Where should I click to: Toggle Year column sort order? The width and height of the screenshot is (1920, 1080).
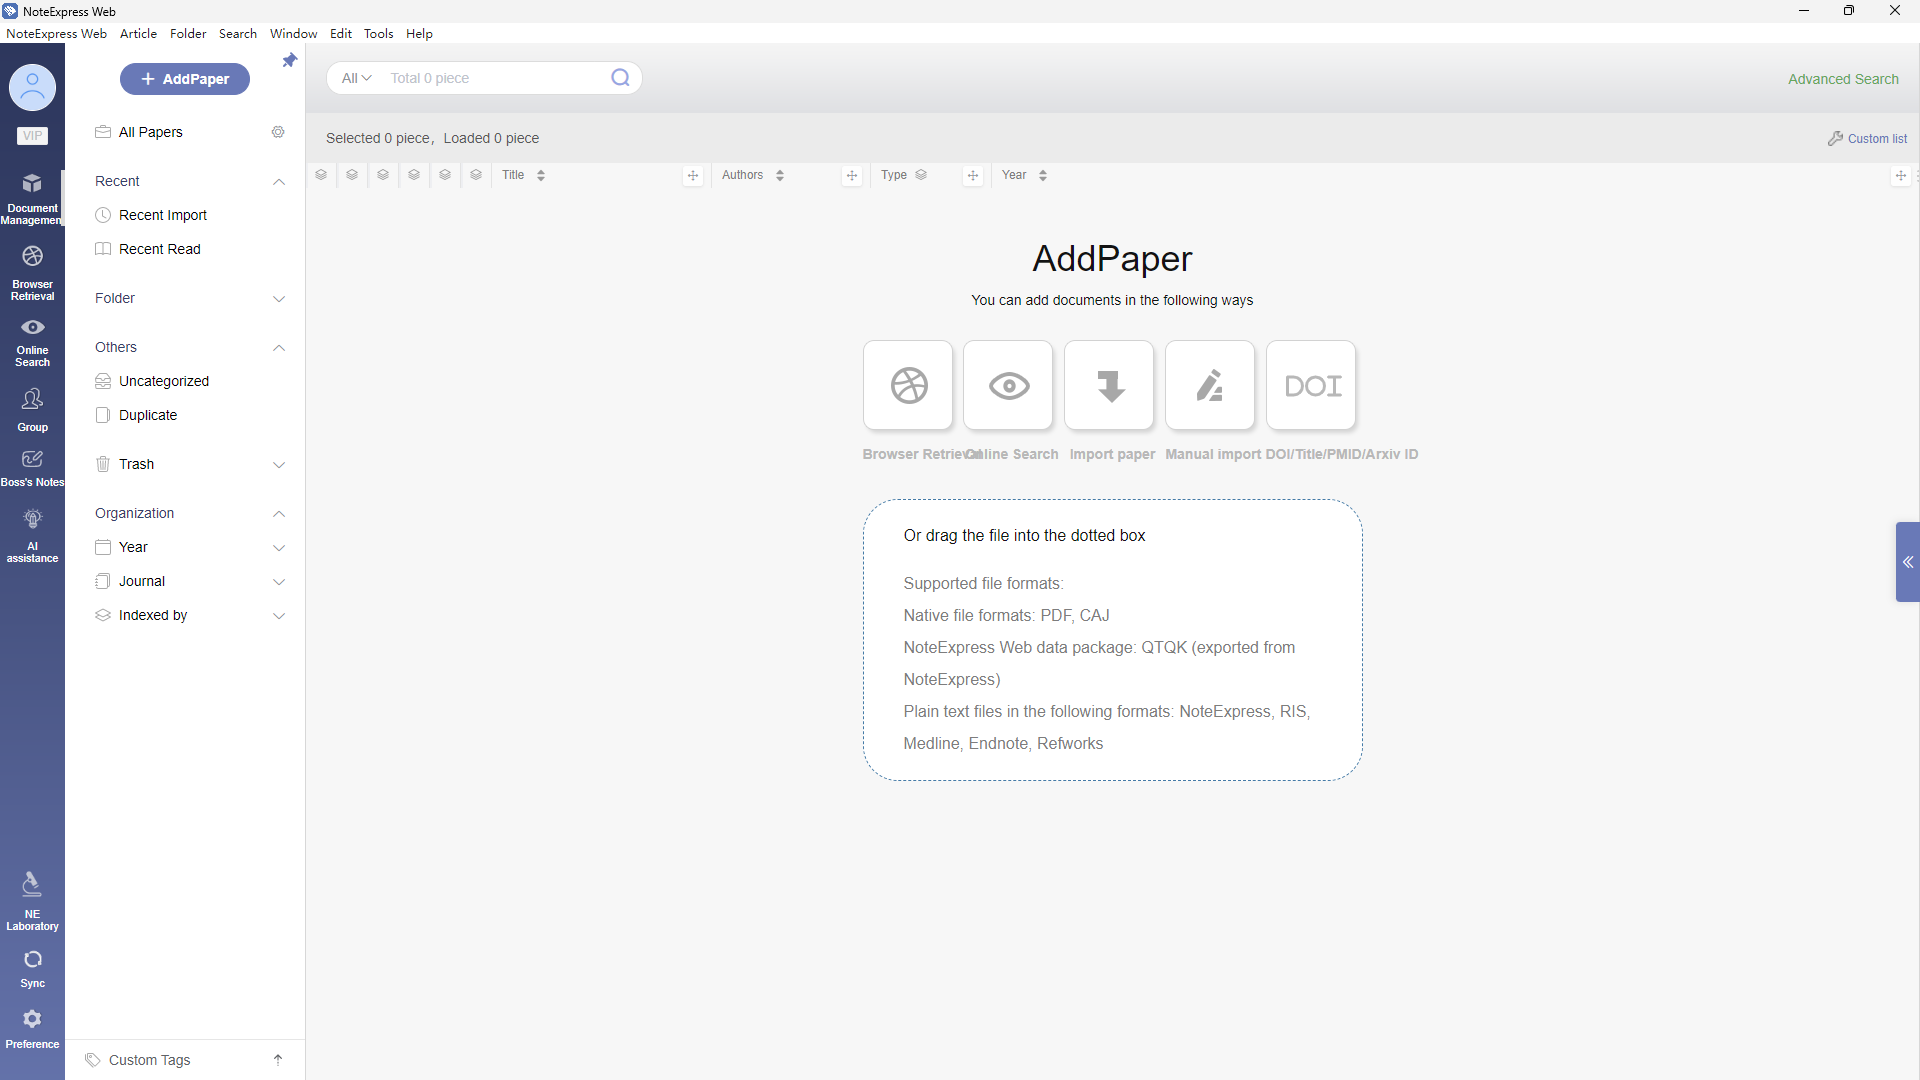[1043, 175]
